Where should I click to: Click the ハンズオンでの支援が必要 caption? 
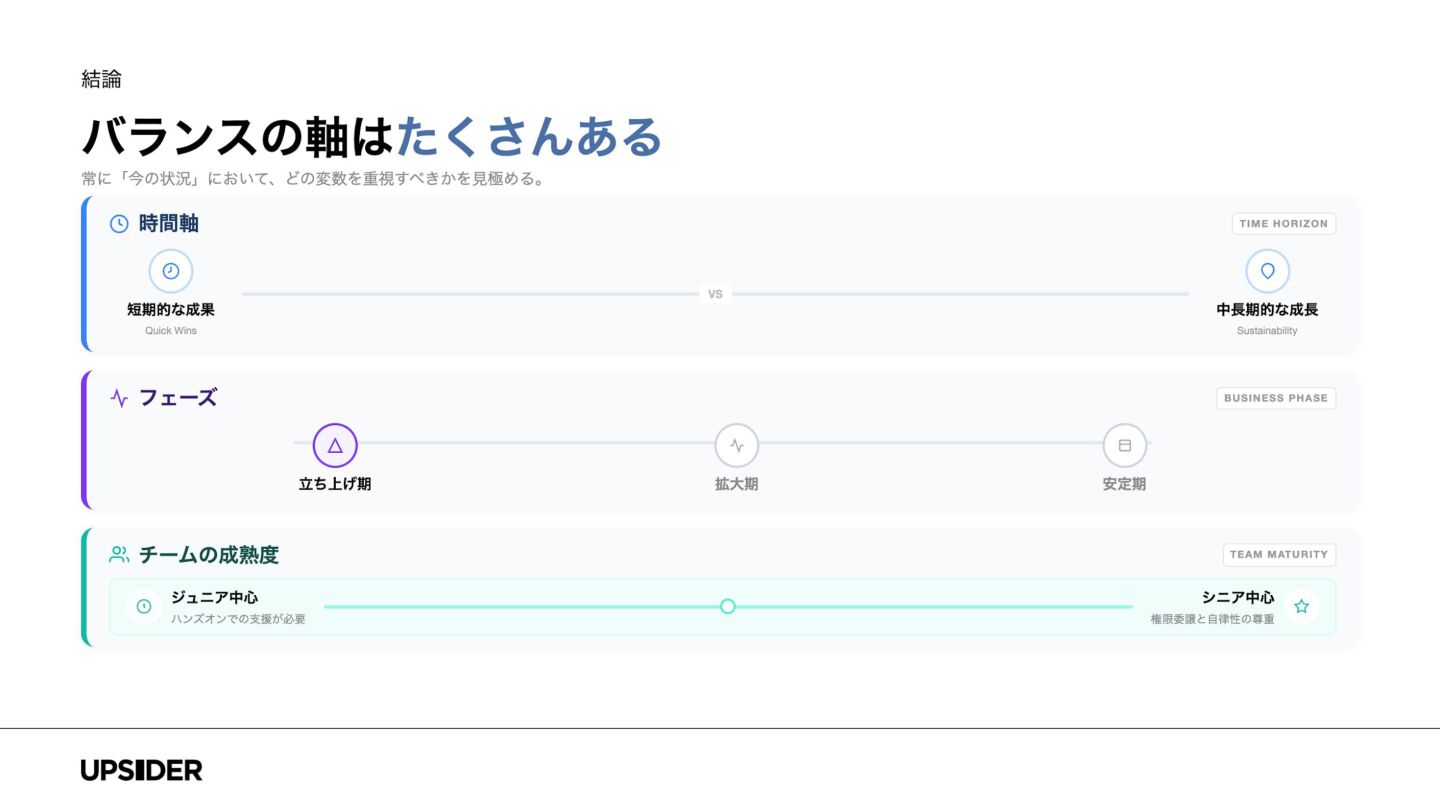coord(238,619)
